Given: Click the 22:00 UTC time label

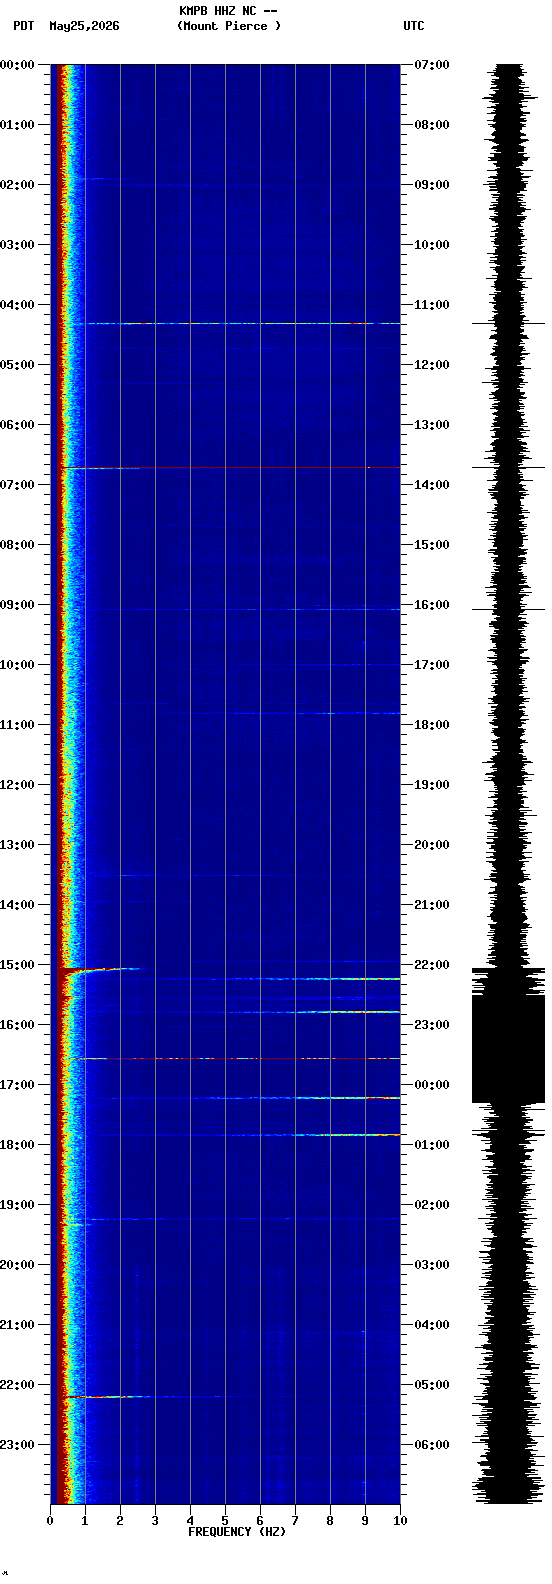Looking at the screenshot, I should pos(432,965).
